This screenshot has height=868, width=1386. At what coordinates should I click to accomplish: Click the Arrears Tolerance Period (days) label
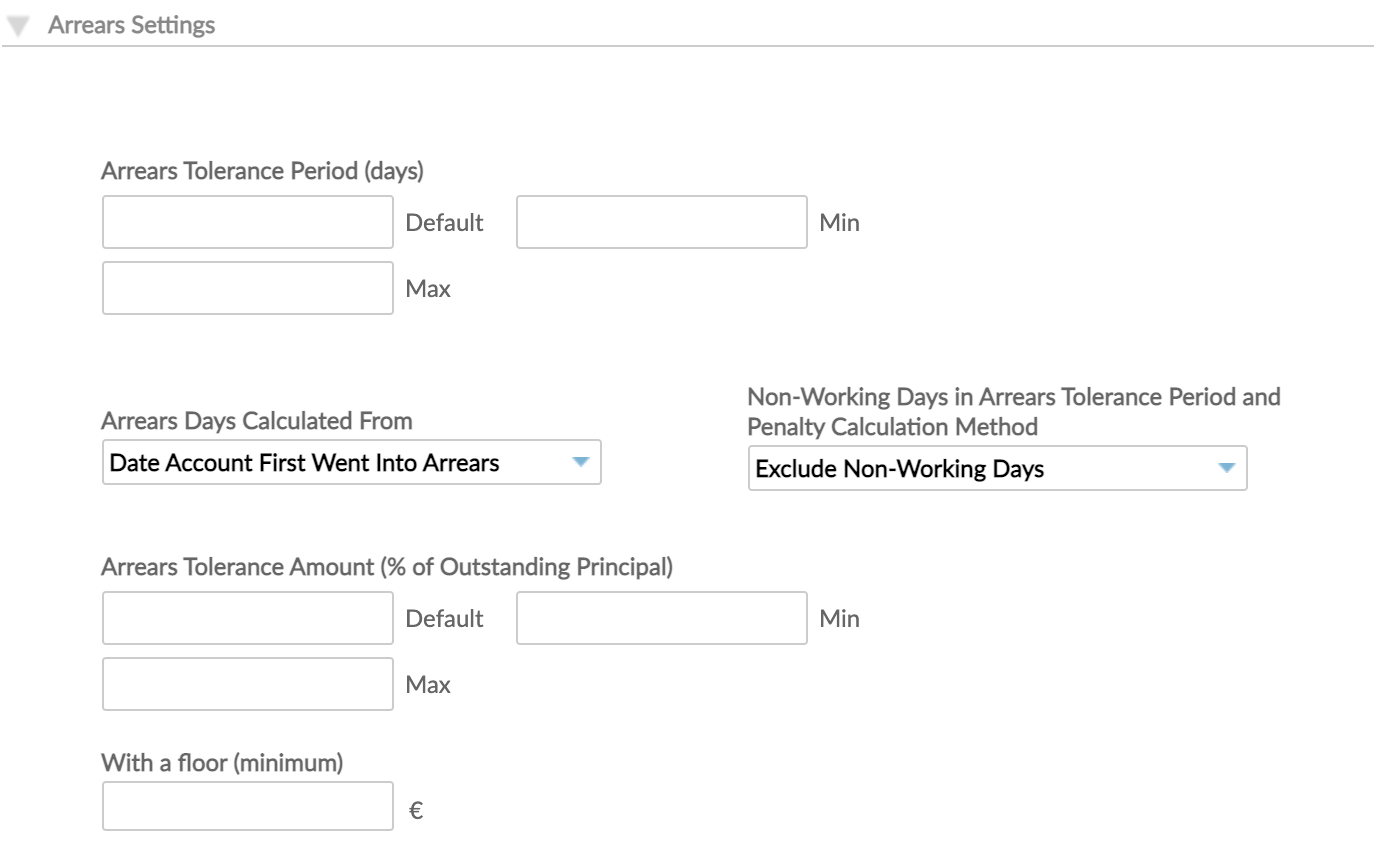[x=262, y=171]
